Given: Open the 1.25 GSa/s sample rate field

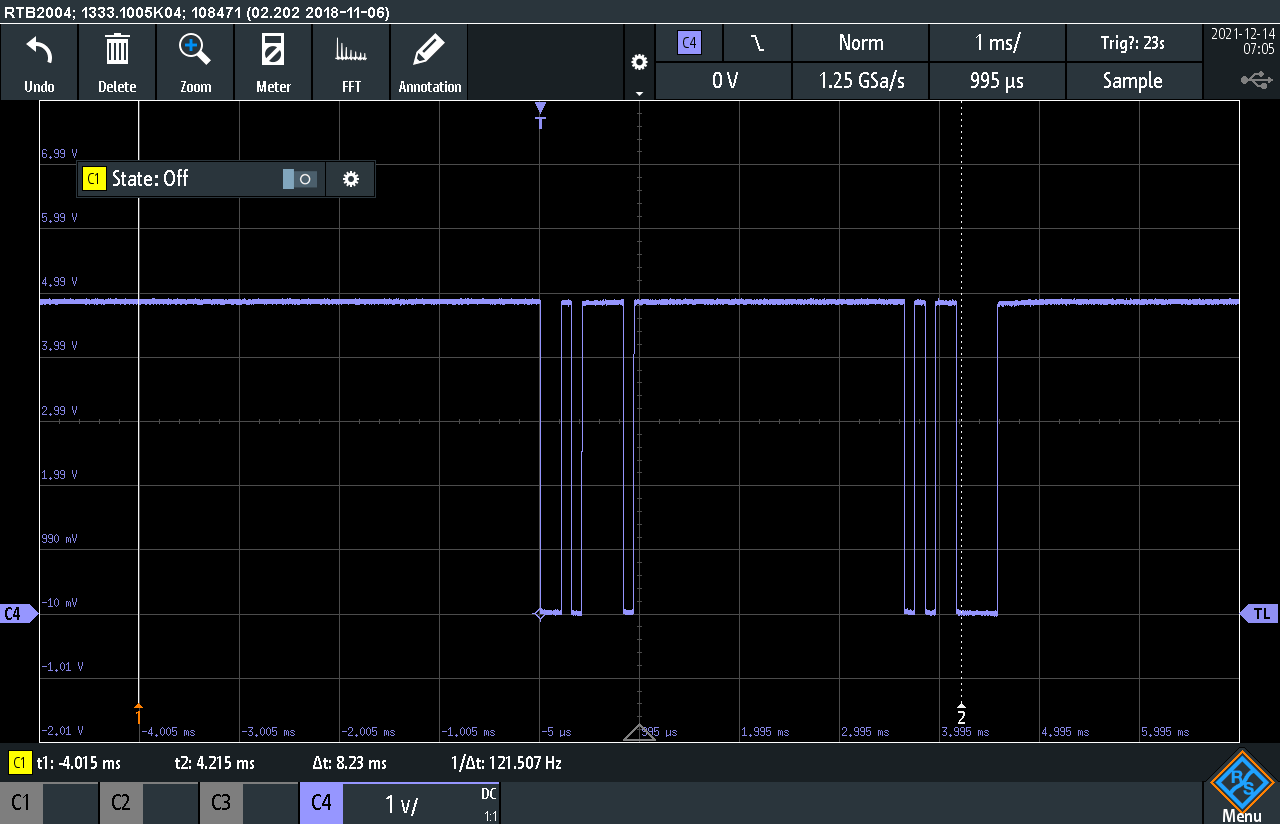Looking at the screenshot, I should click(861, 81).
